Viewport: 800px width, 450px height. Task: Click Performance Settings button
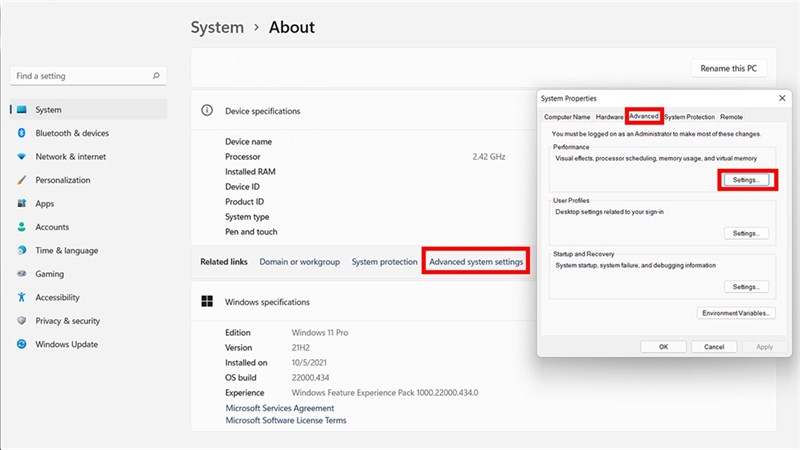coord(746,180)
